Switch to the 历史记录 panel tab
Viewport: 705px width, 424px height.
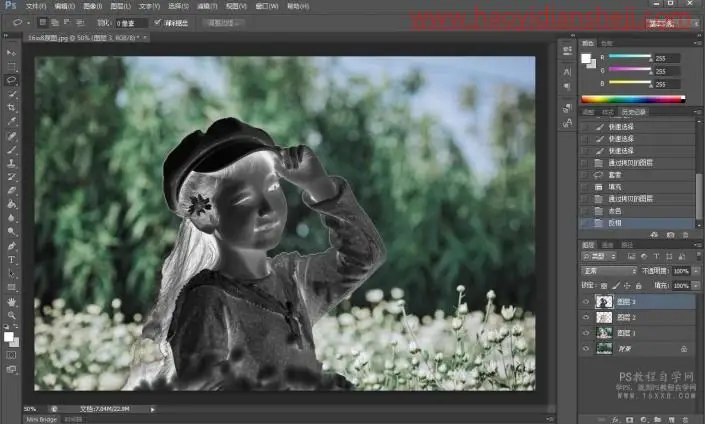[634, 112]
